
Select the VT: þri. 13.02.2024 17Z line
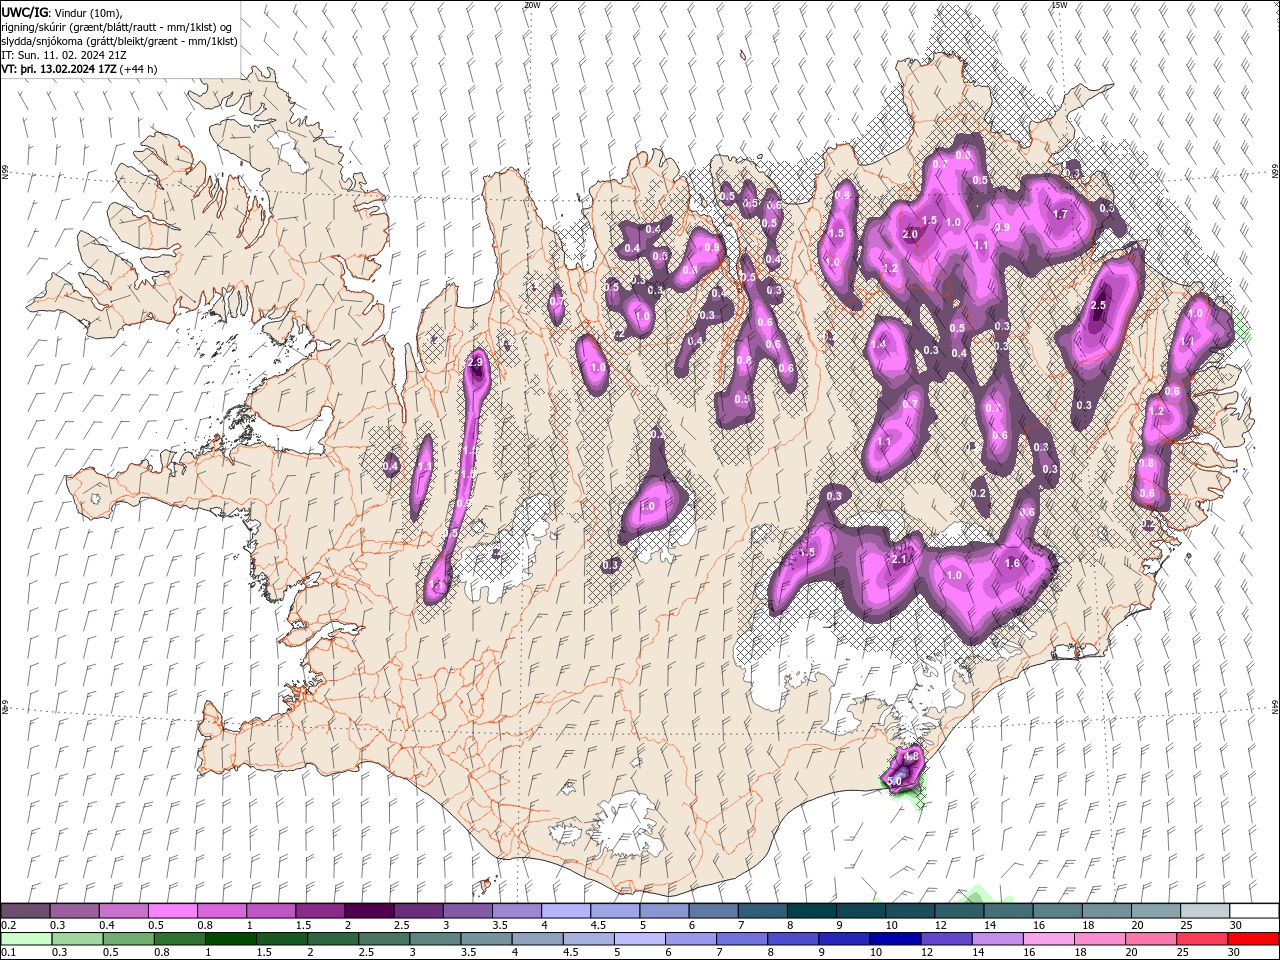coord(79,69)
